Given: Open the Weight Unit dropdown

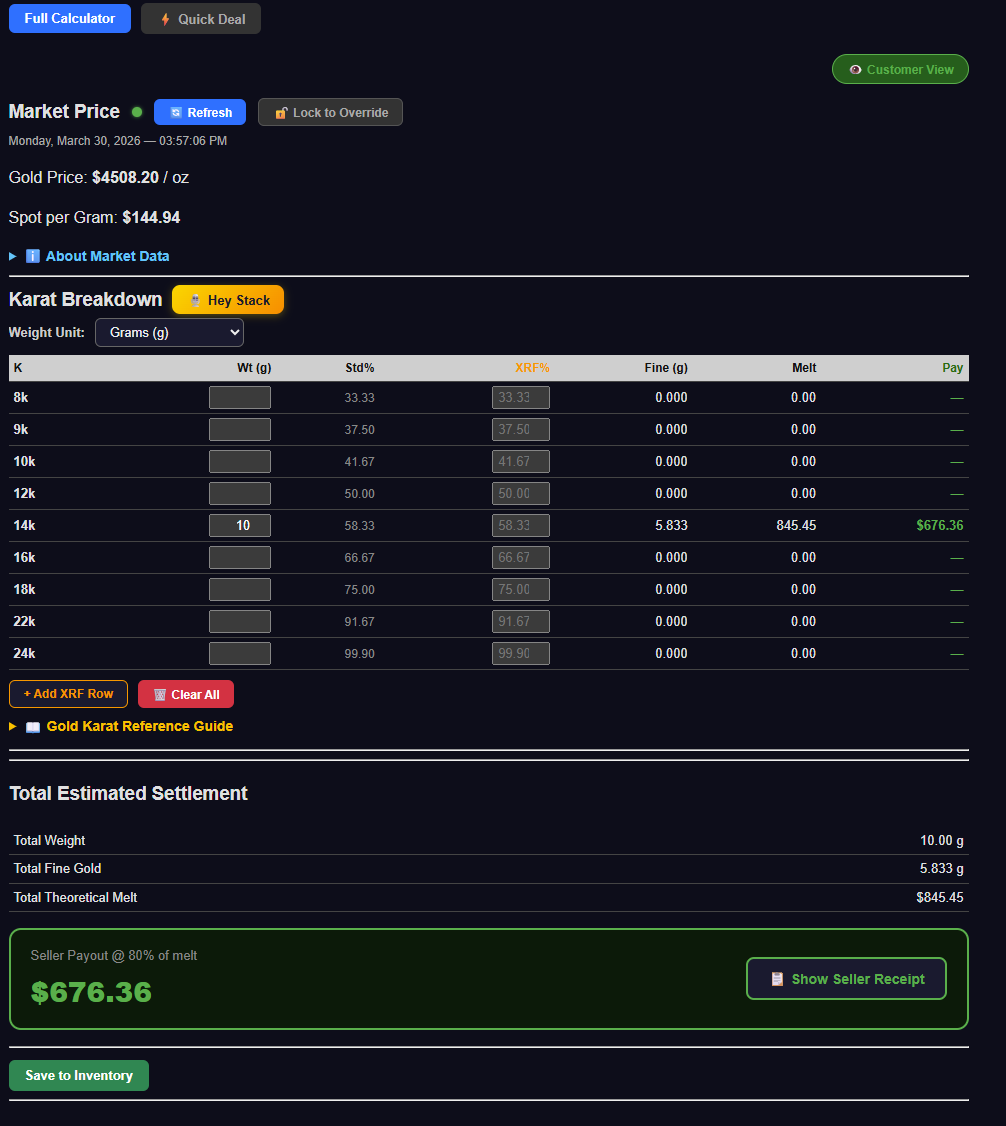Looking at the screenshot, I should [169, 332].
